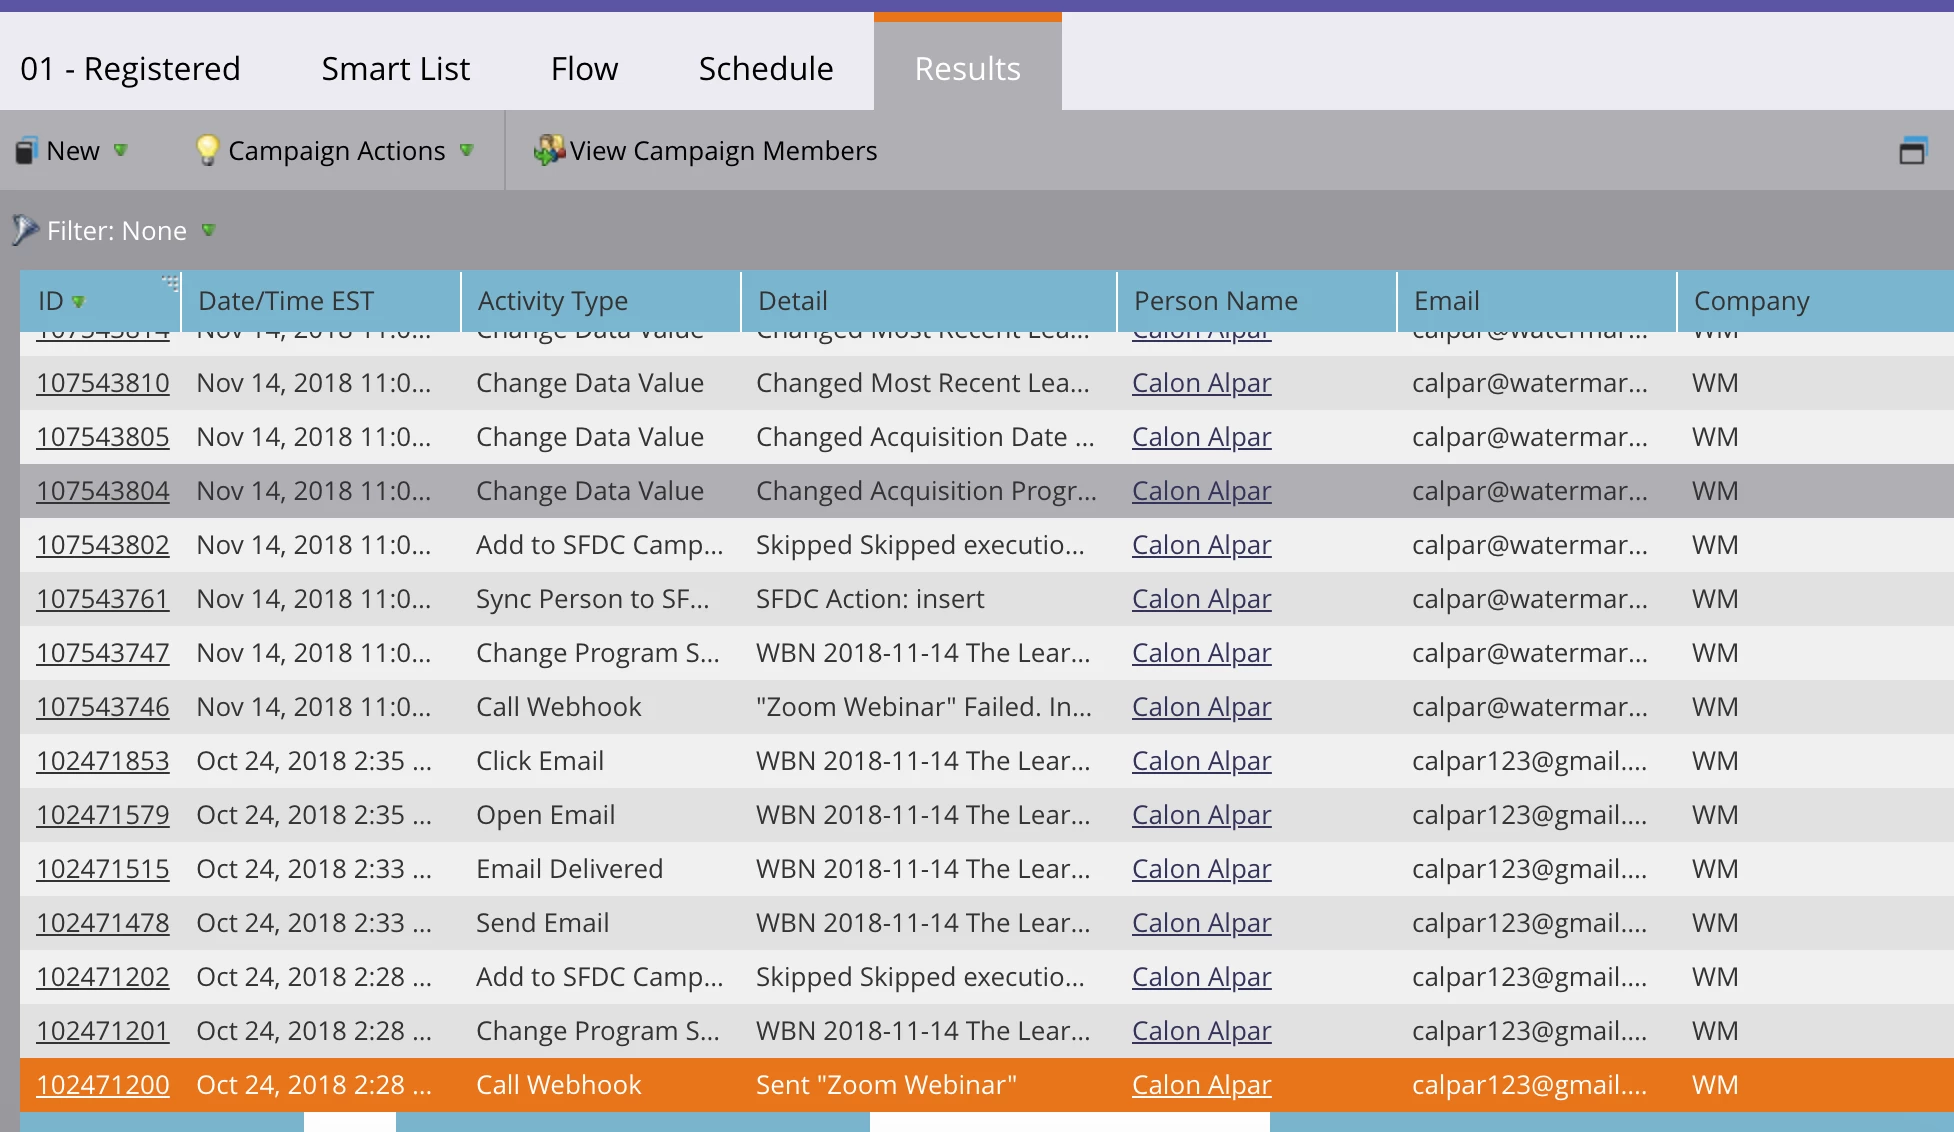Viewport: 1954px width, 1132px height.
Task: Click the Activity Type column header
Action: tap(553, 301)
